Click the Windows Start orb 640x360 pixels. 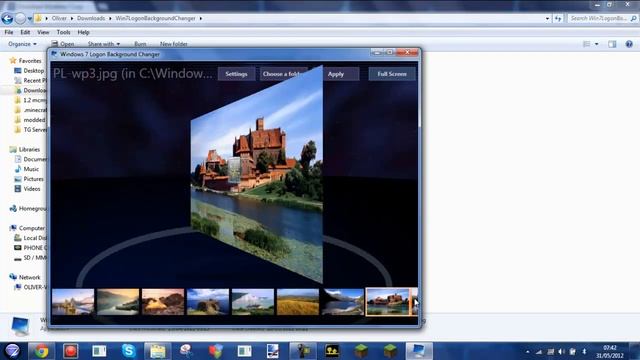(12, 351)
